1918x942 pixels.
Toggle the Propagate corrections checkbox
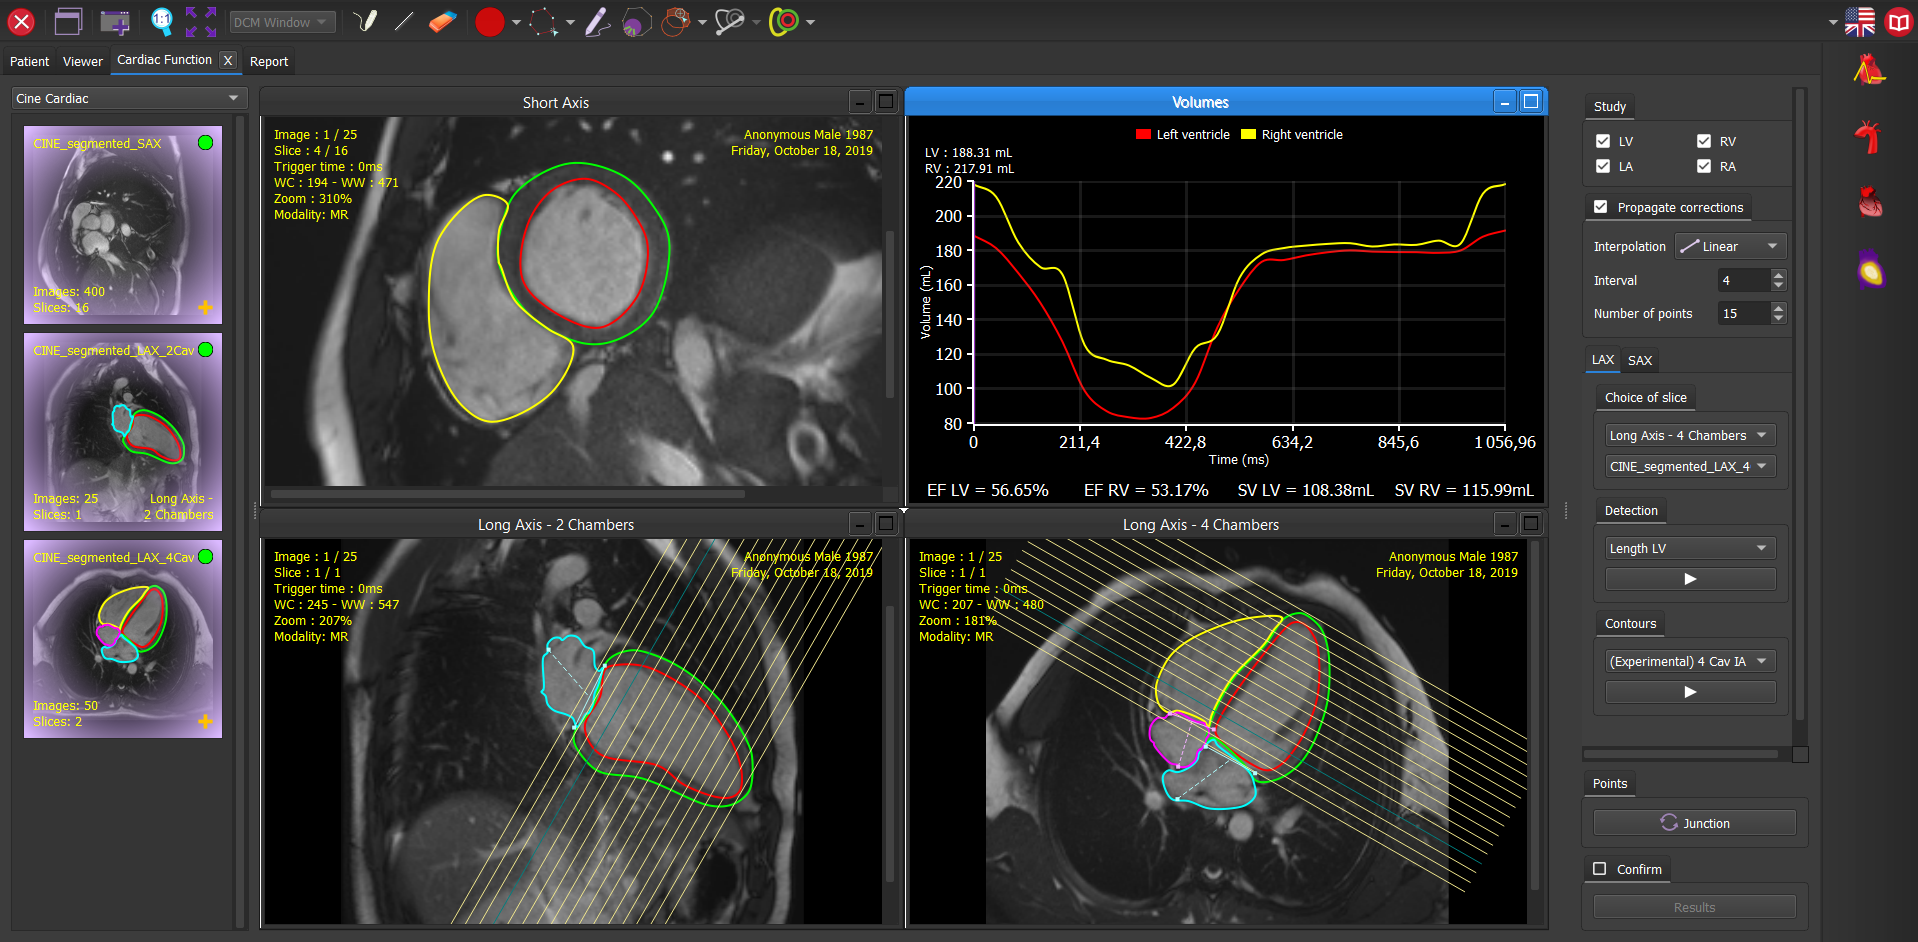tap(1601, 207)
